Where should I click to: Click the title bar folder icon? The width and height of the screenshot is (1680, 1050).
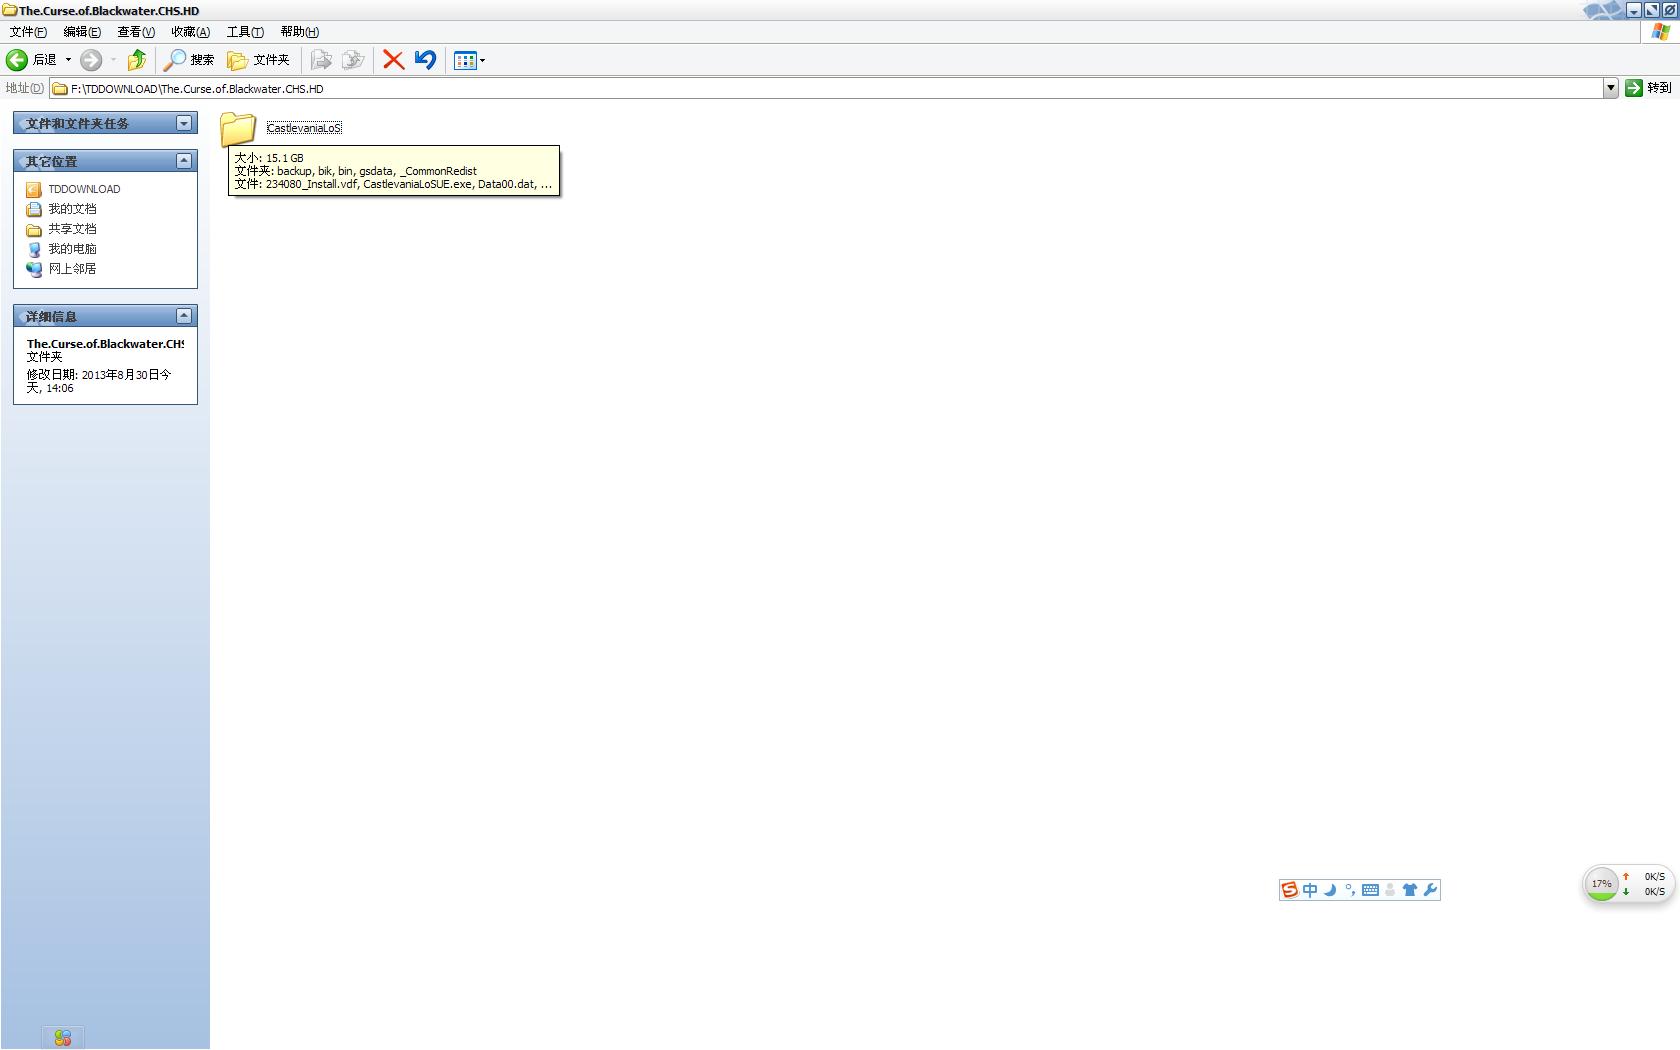pos(9,10)
